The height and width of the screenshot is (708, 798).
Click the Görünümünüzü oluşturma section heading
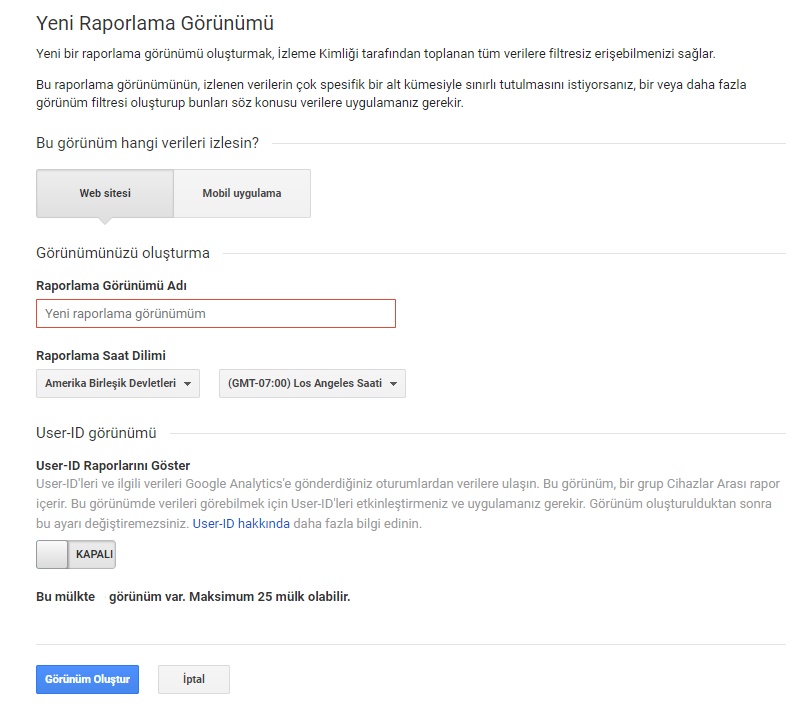(x=123, y=253)
